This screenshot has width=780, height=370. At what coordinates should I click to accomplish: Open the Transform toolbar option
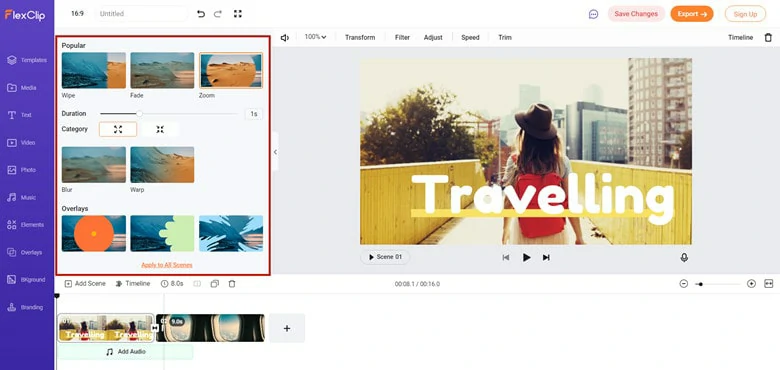[x=360, y=38]
